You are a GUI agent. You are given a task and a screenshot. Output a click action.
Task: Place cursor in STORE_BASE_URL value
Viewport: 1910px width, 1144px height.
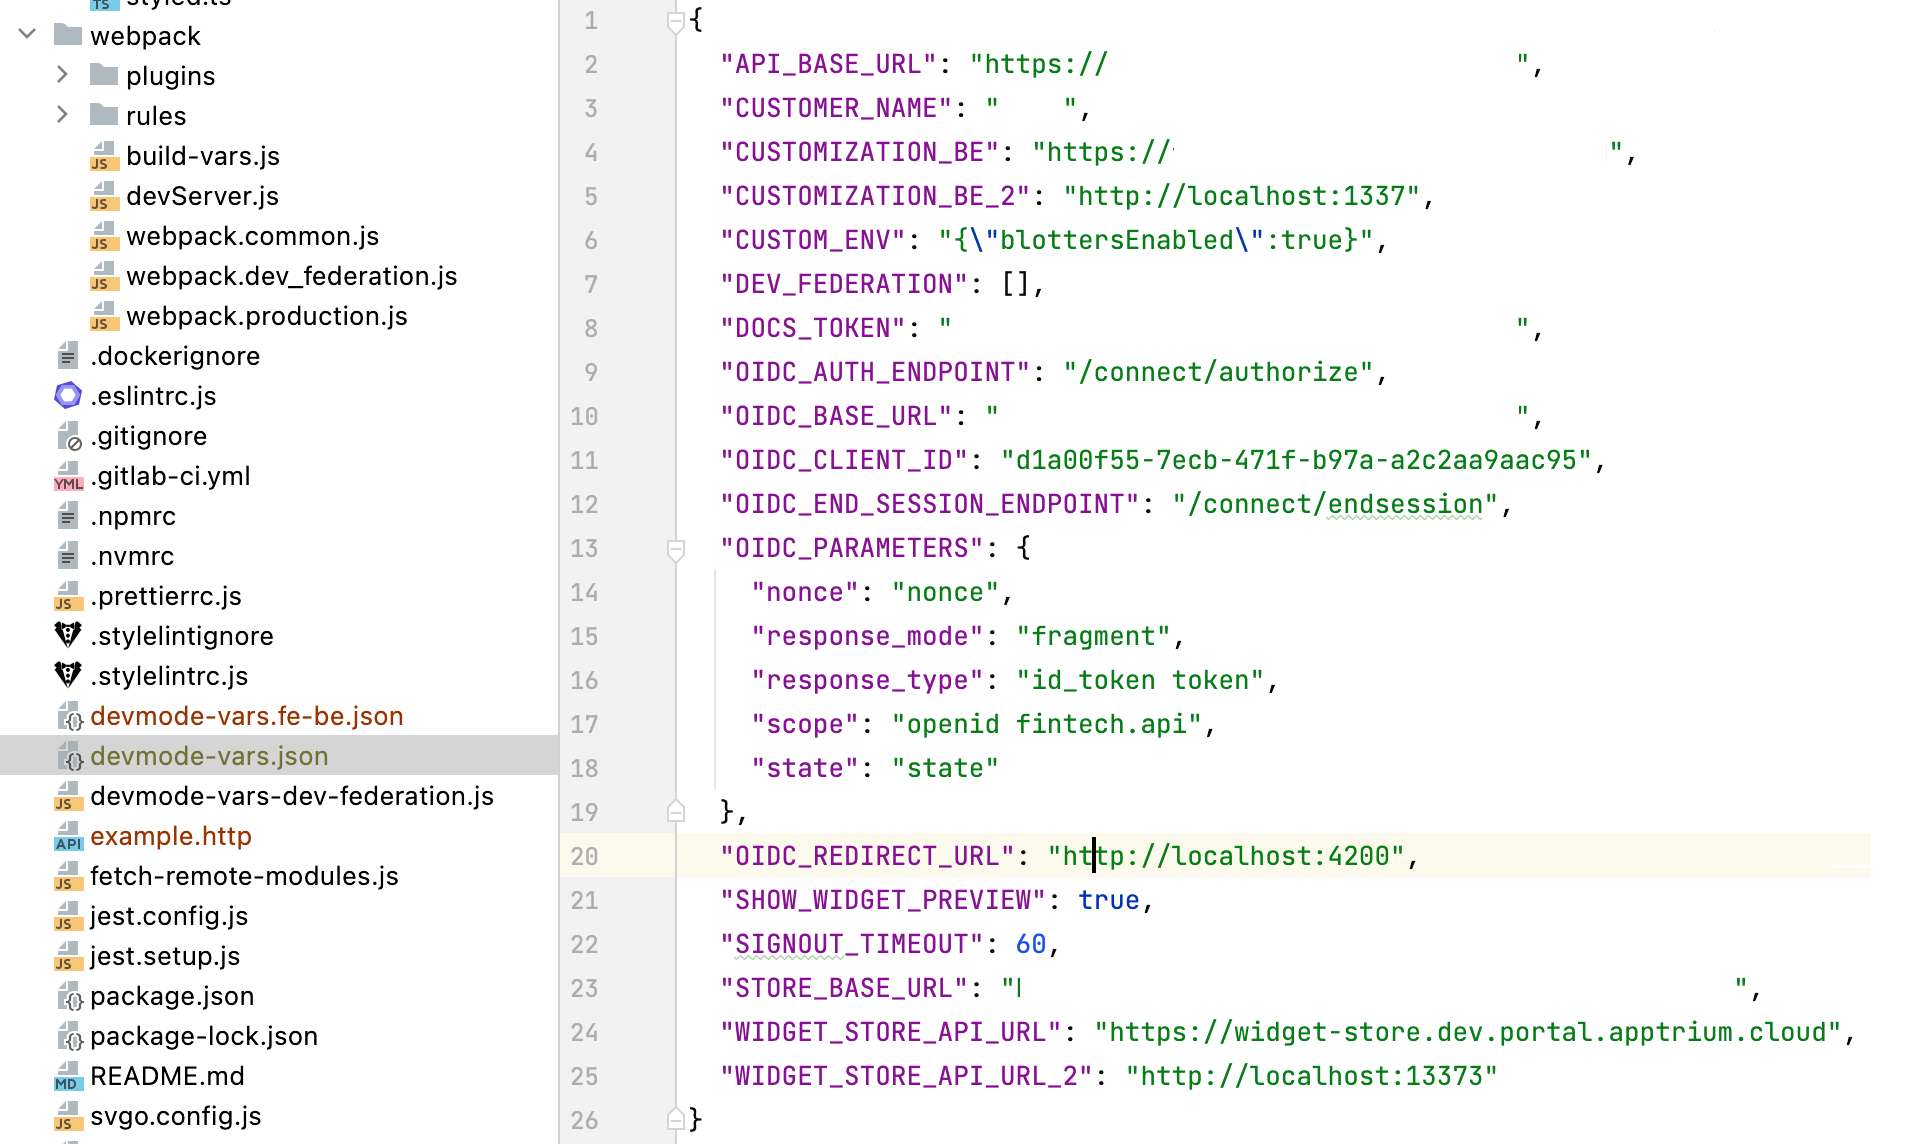[x=1379, y=988]
